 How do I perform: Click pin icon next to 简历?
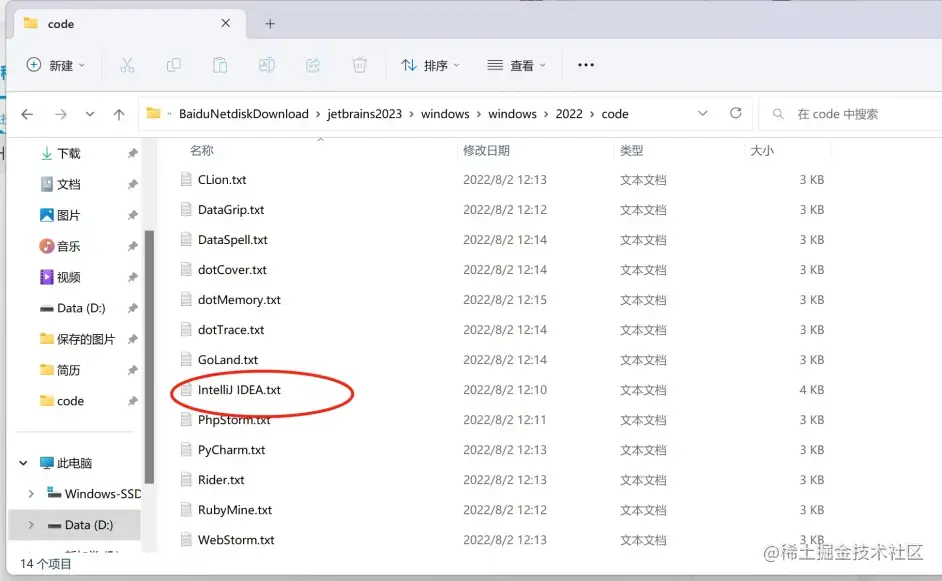[133, 370]
